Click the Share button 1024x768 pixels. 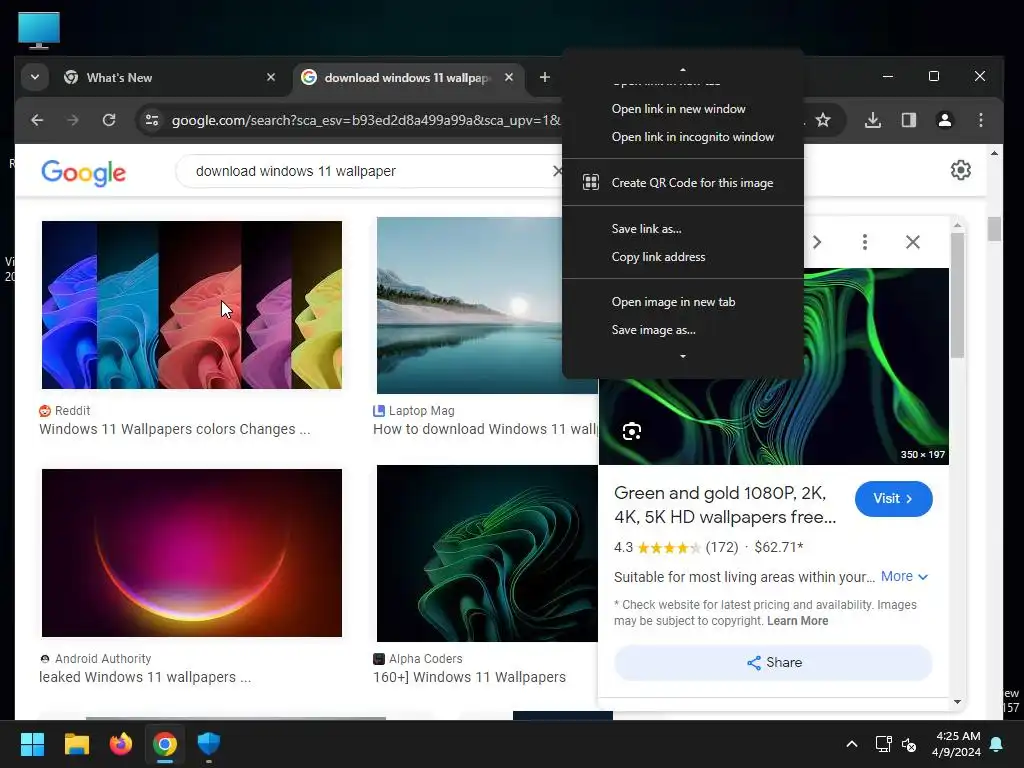click(x=773, y=663)
